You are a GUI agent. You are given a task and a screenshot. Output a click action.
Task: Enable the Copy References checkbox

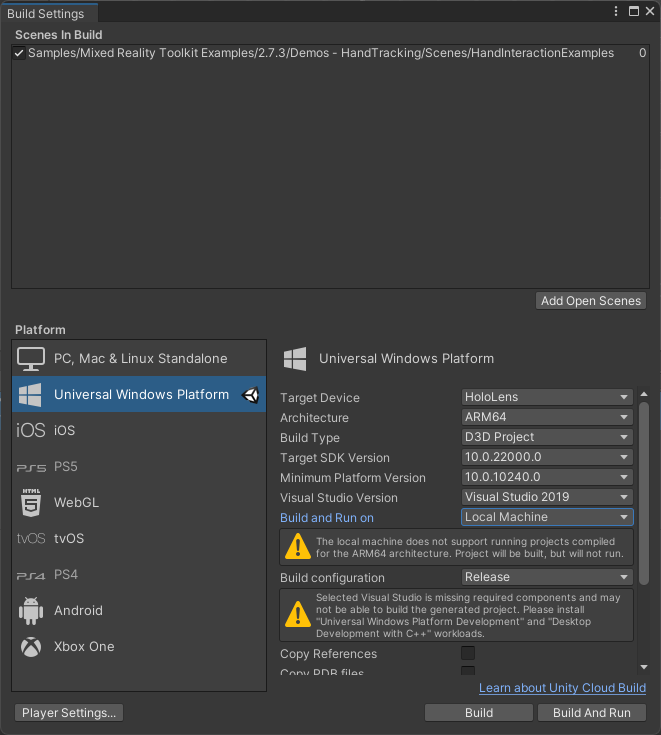tap(468, 653)
